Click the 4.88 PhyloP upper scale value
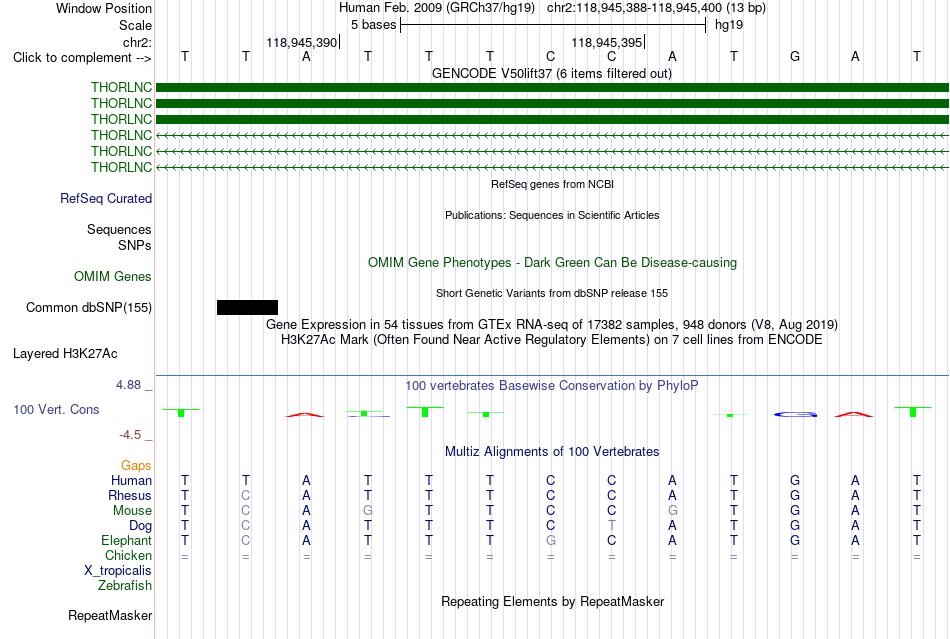The width and height of the screenshot is (950, 639). click(128, 385)
